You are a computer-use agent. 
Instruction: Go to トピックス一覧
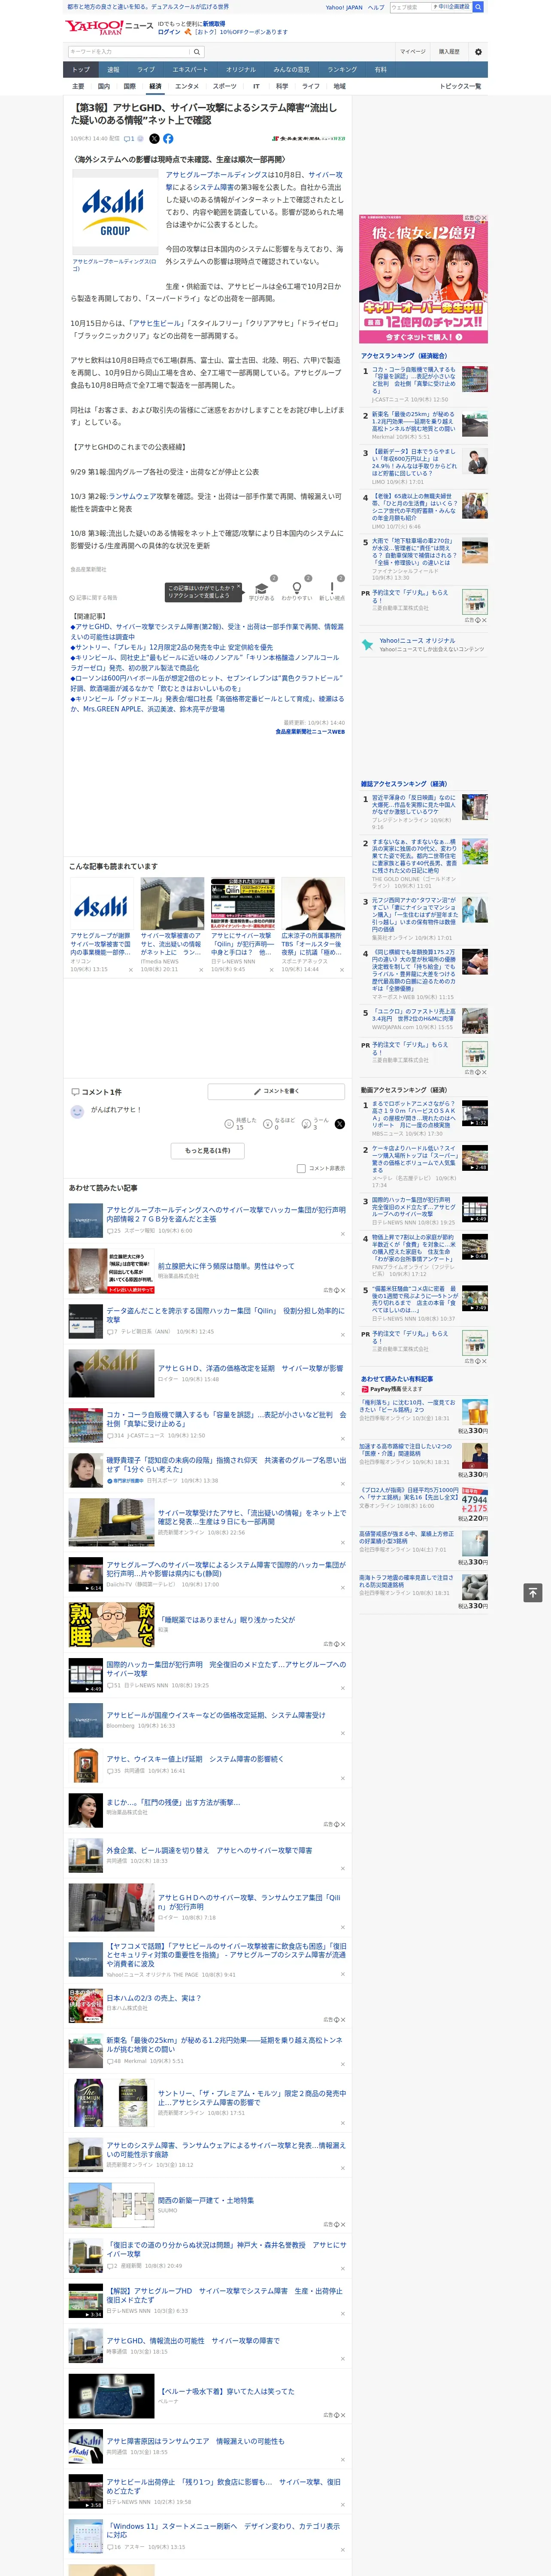point(460,86)
